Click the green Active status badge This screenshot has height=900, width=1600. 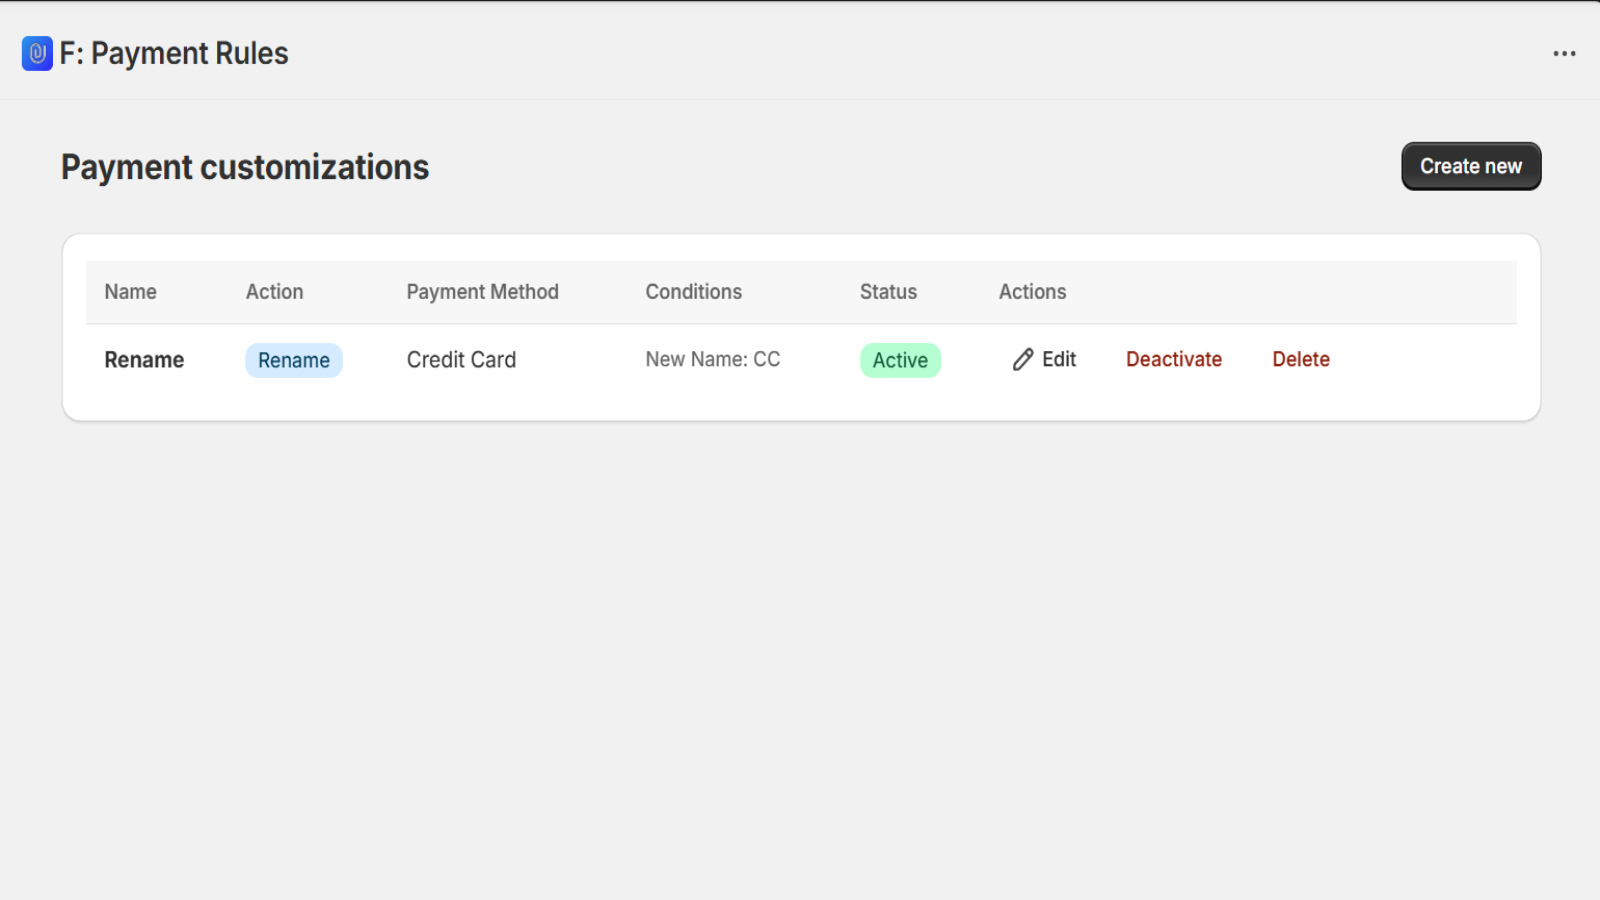(900, 360)
